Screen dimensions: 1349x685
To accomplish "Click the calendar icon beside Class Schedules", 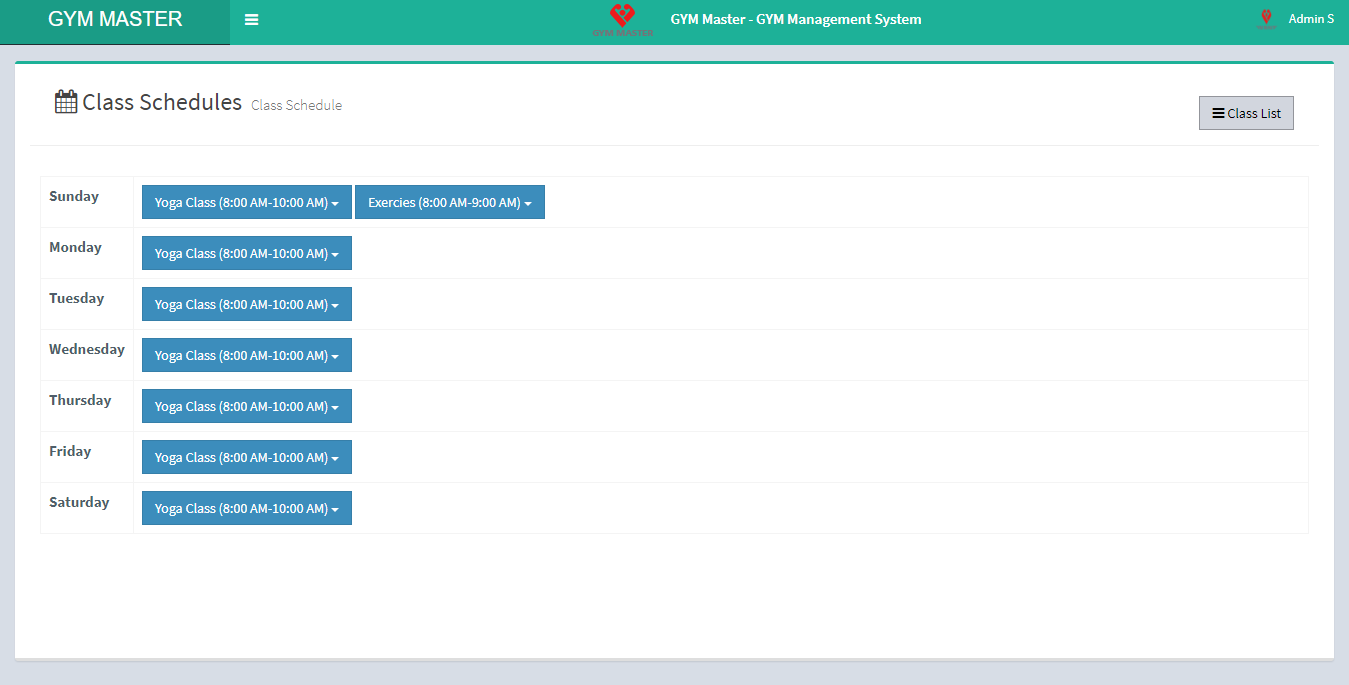I will point(66,102).
